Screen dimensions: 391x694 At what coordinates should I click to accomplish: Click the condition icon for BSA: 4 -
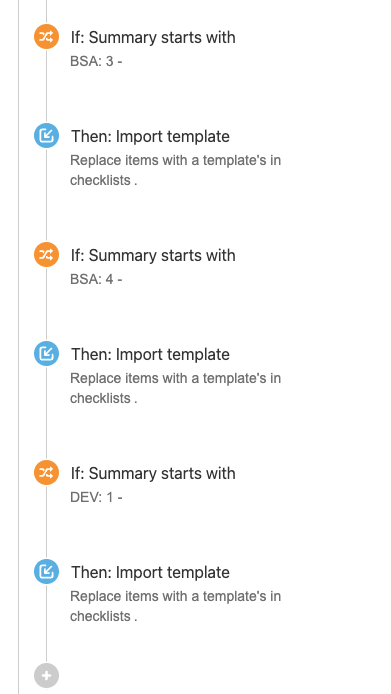click(46, 255)
